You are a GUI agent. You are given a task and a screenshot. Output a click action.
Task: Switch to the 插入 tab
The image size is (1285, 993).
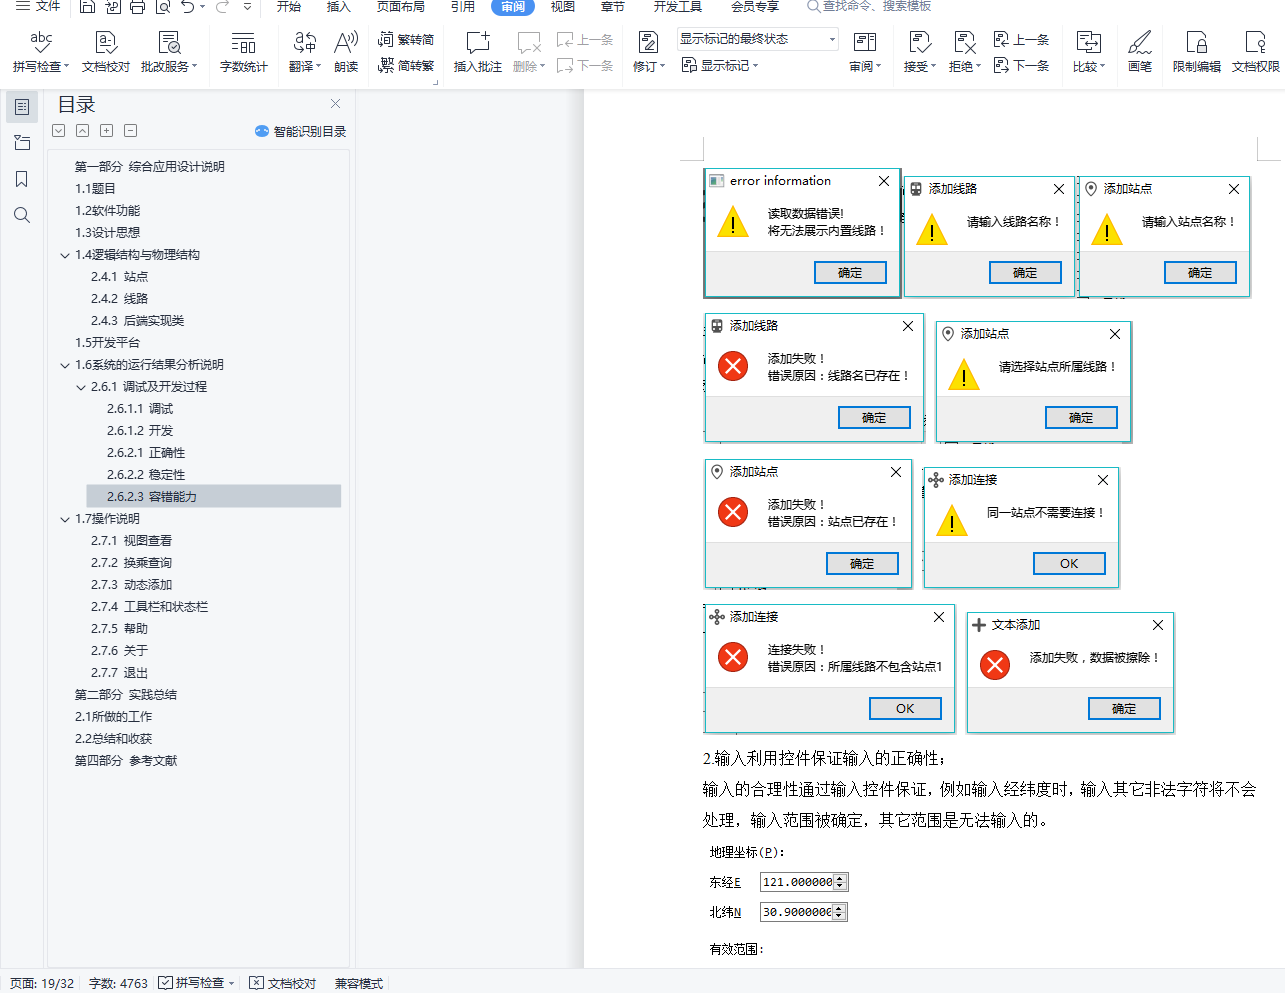point(339,6)
